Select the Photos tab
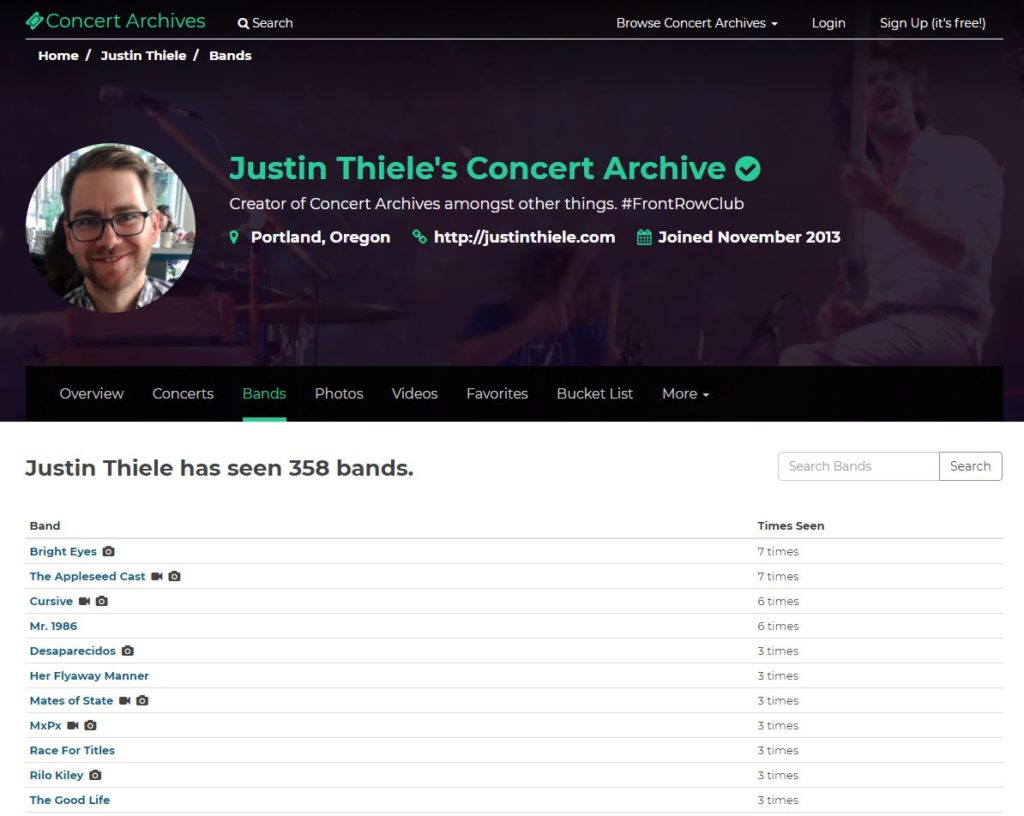Viewport: 1024px width, 816px height. [339, 394]
